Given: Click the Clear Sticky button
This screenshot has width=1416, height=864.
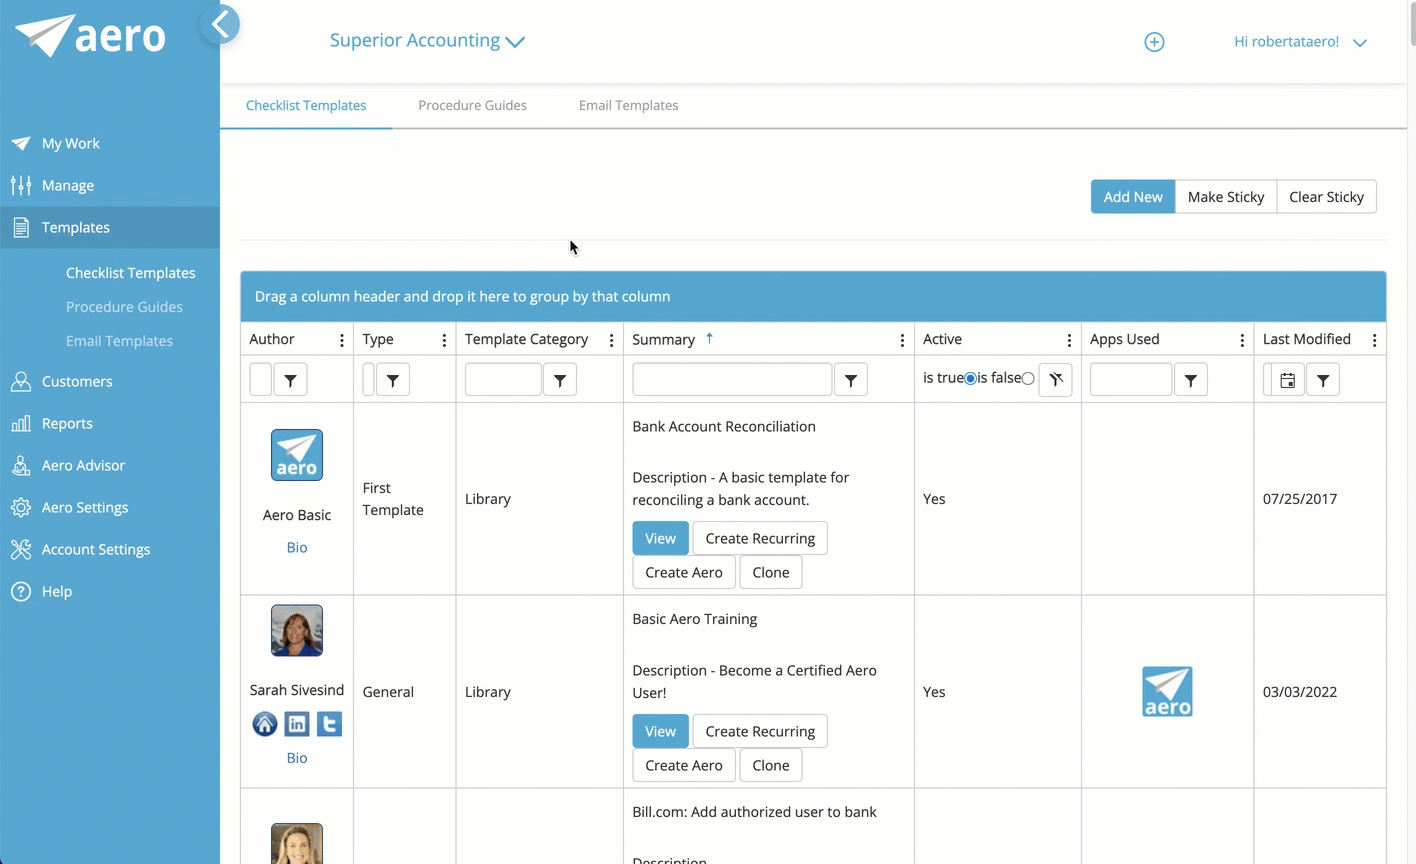Looking at the screenshot, I should pos(1326,197).
